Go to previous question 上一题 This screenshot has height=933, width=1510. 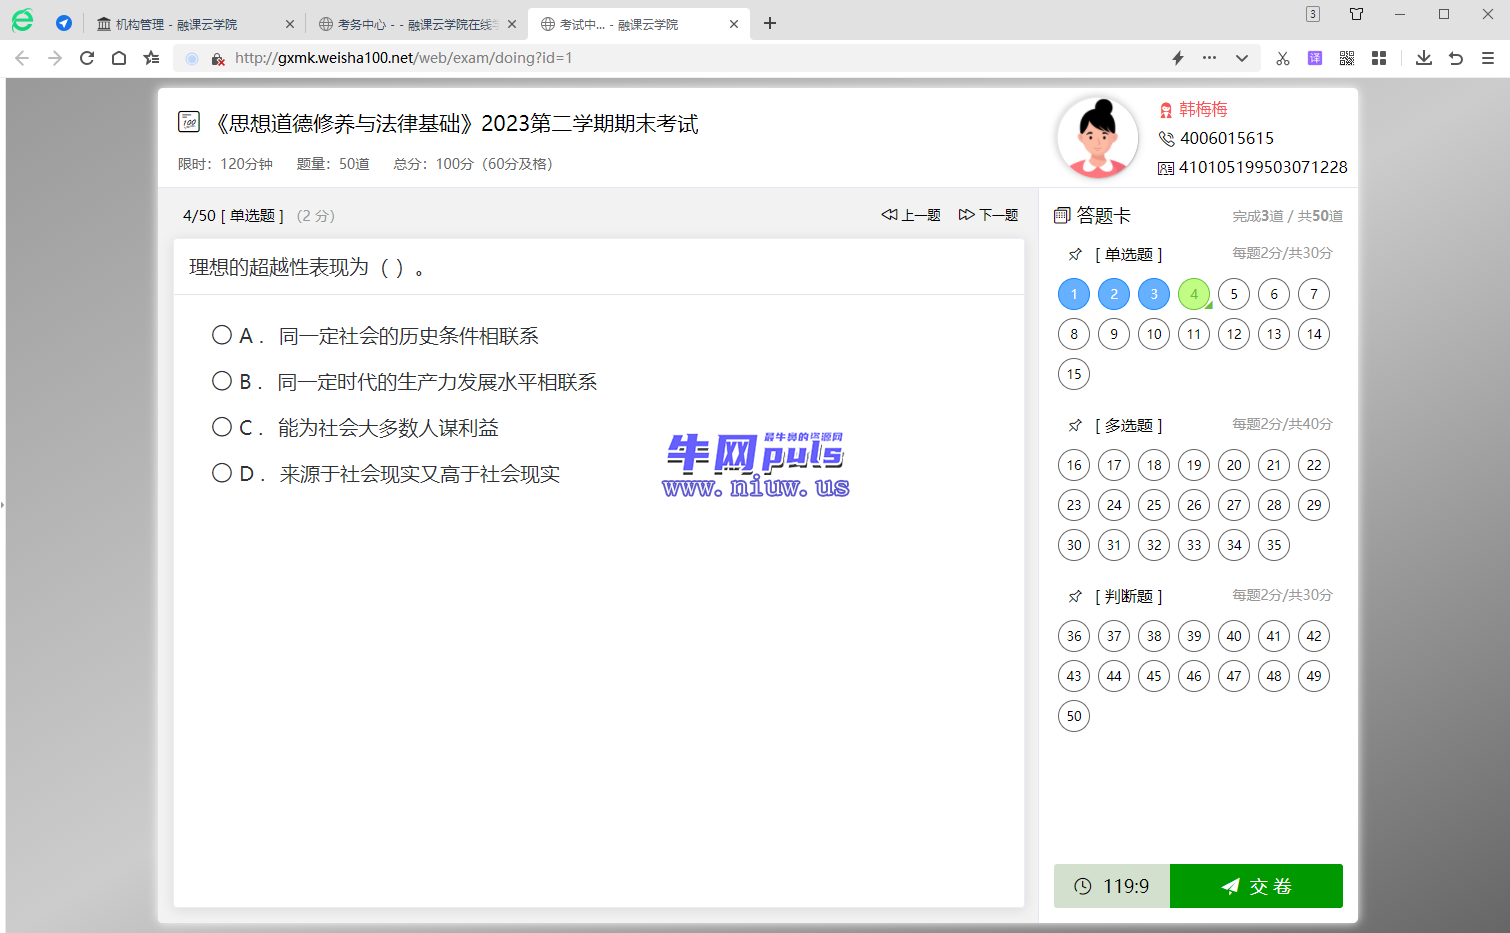910,215
